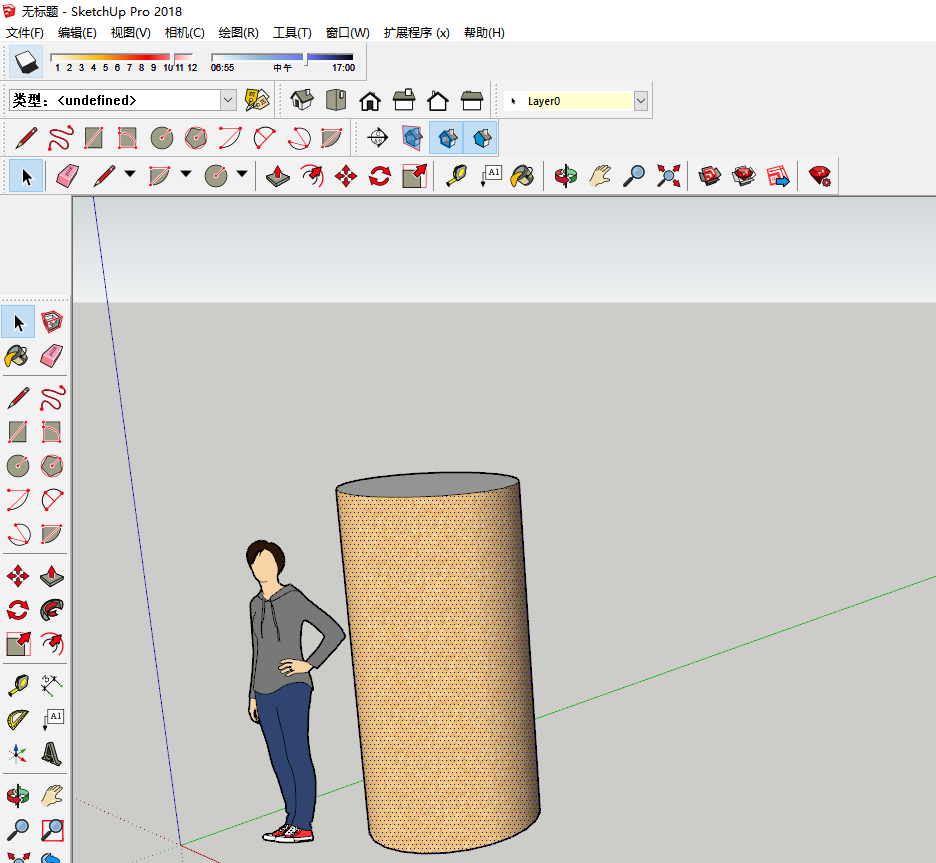Open the 绘图(R) menu
The image size is (936, 863).
[x=238, y=32]
